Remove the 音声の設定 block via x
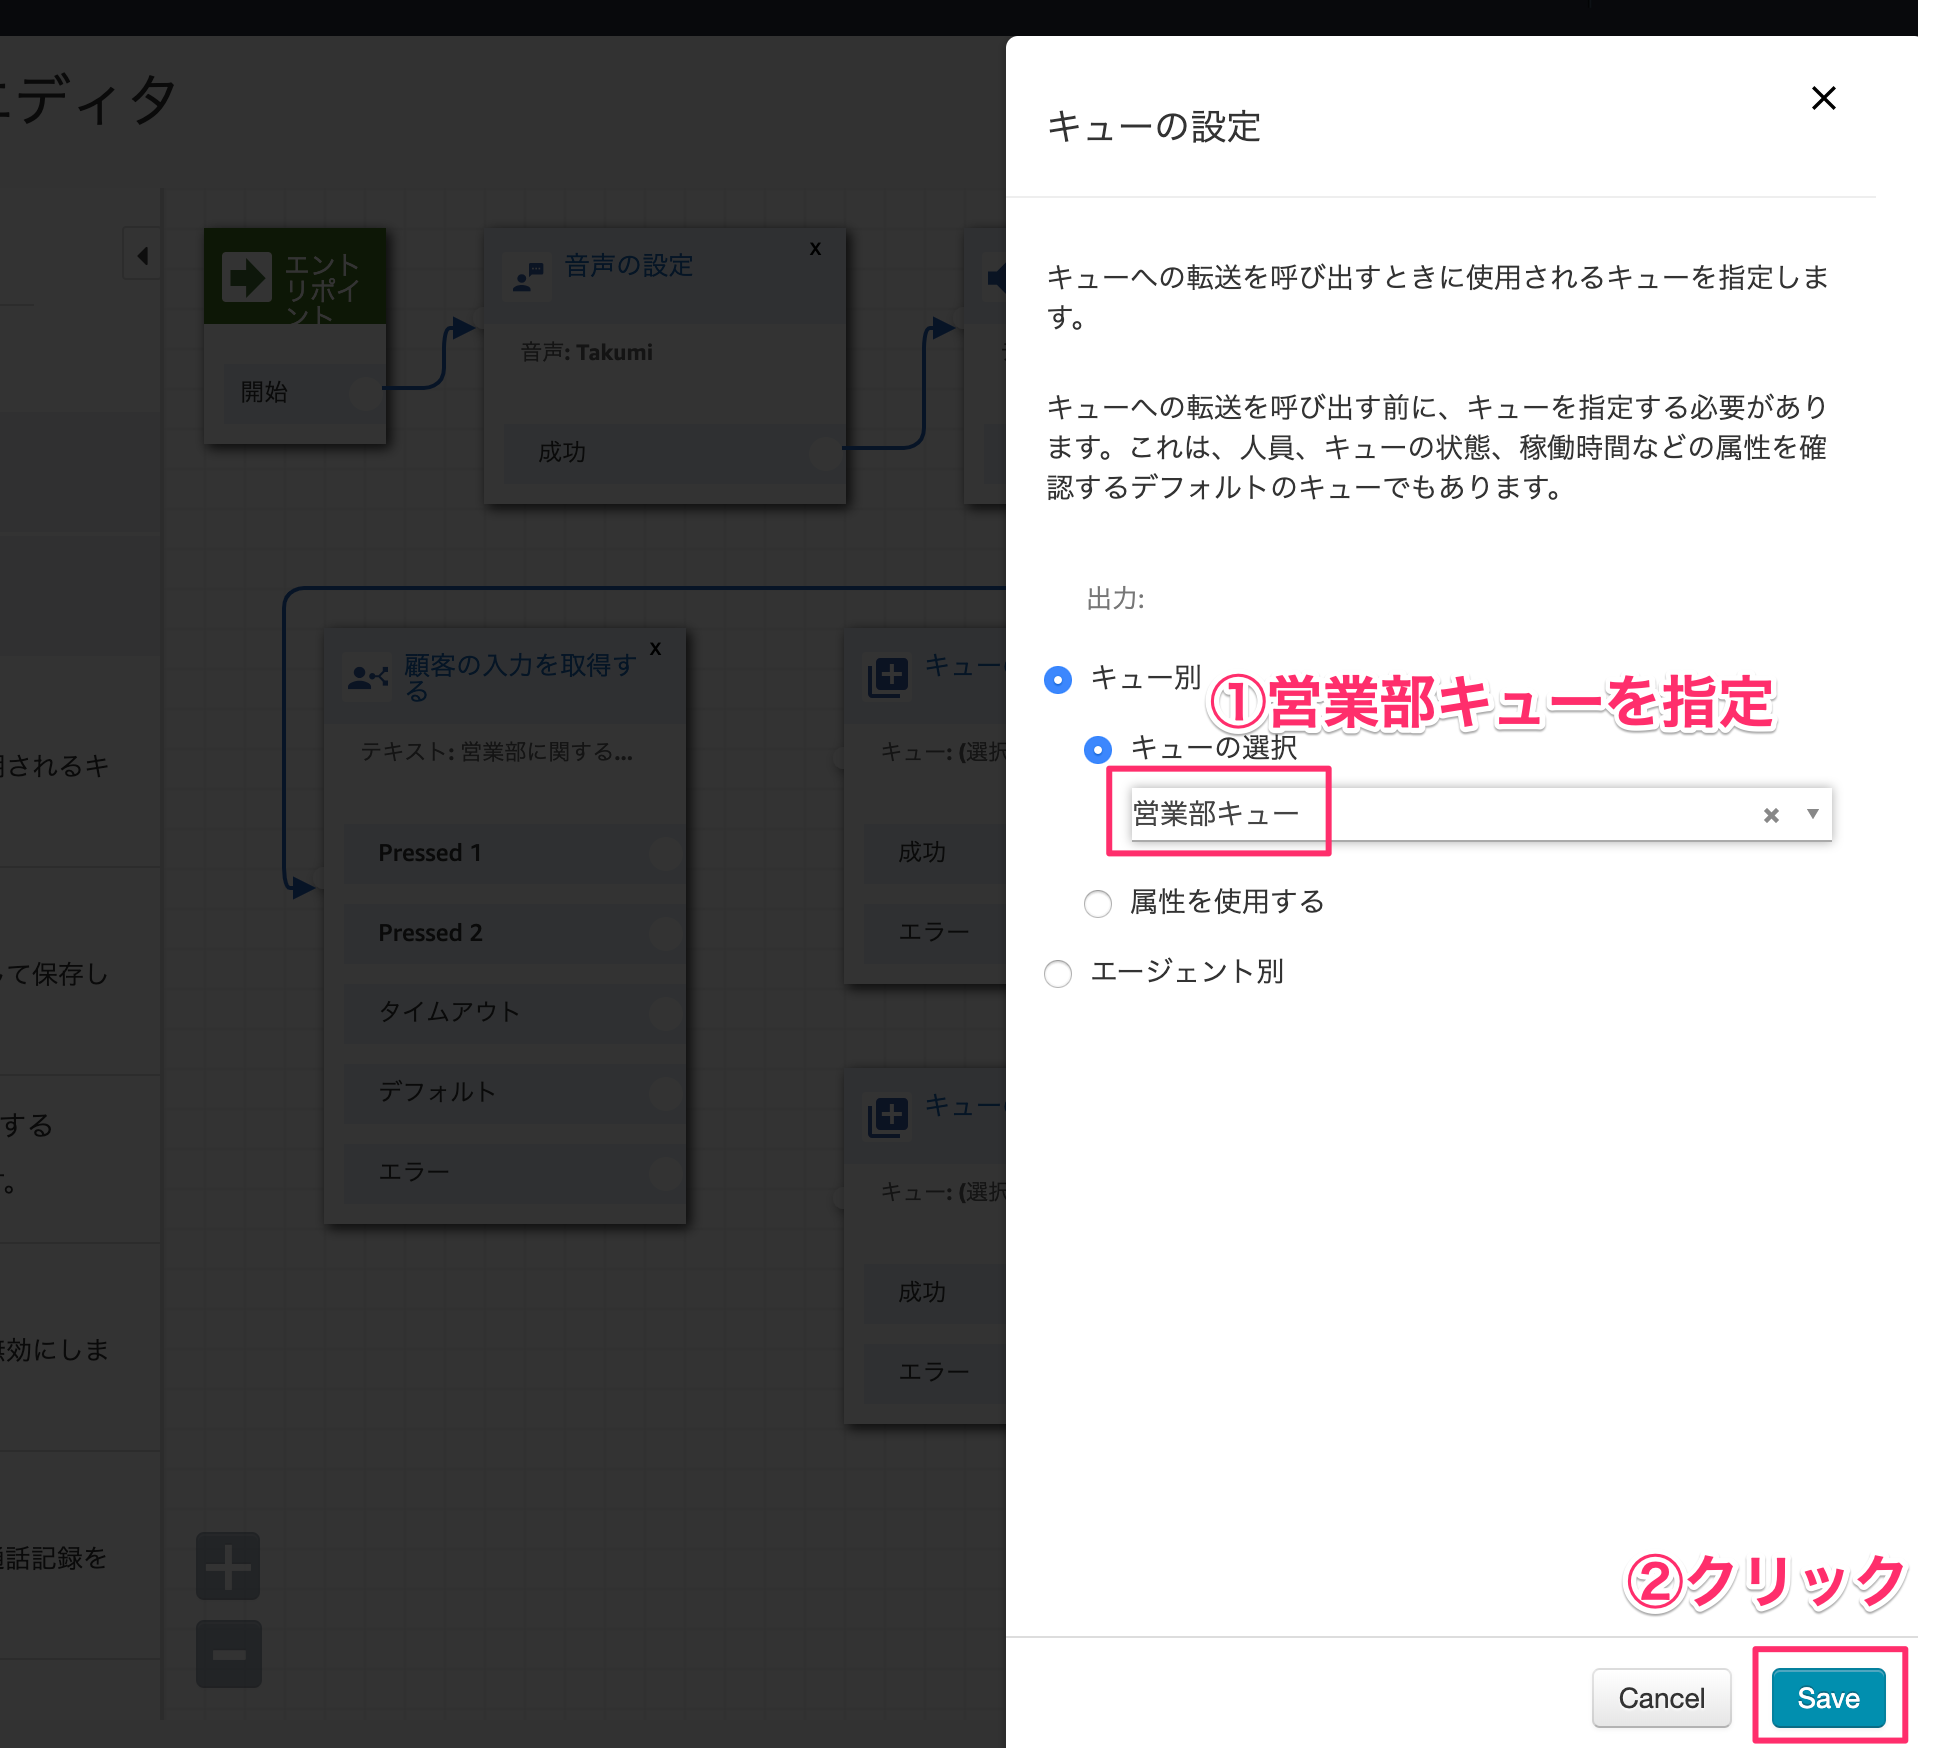1934x1748 pixels. pos(815,249)
